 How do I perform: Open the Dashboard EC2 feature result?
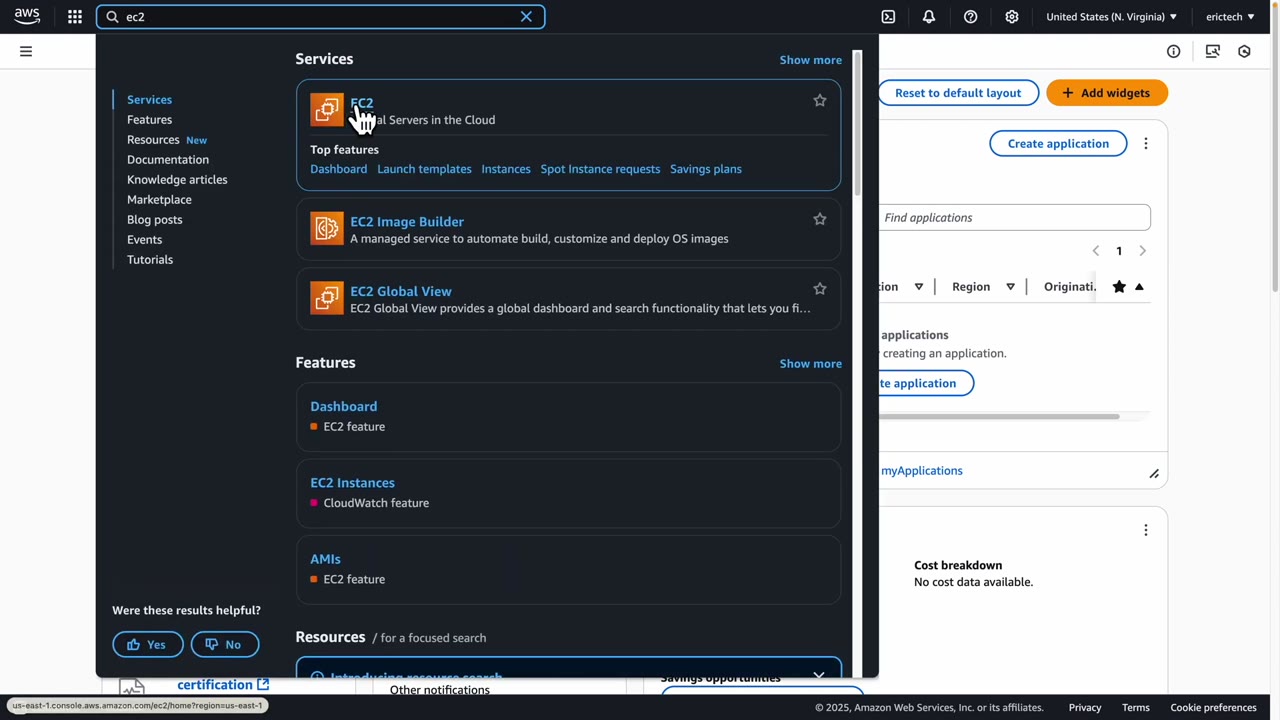(343, 406)
